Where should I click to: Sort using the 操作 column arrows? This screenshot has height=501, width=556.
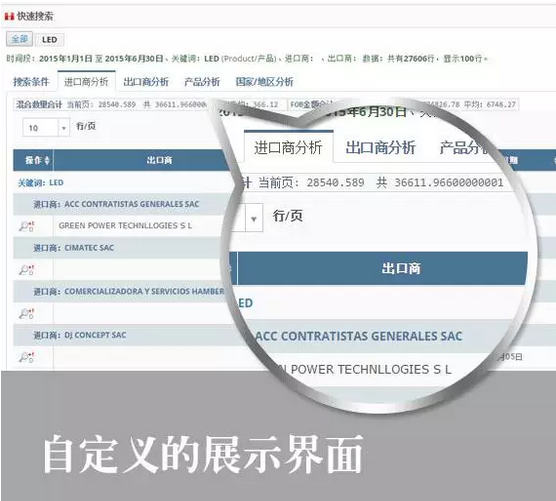(x=47, y=160)
